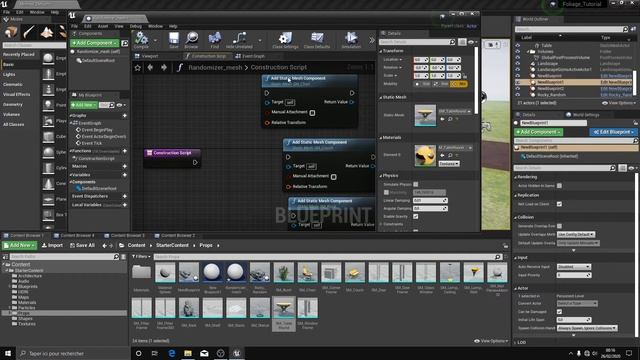The image size is (640, 360).
Task: Click the Scale lock icon in Transform
Action: click(465, 76)
